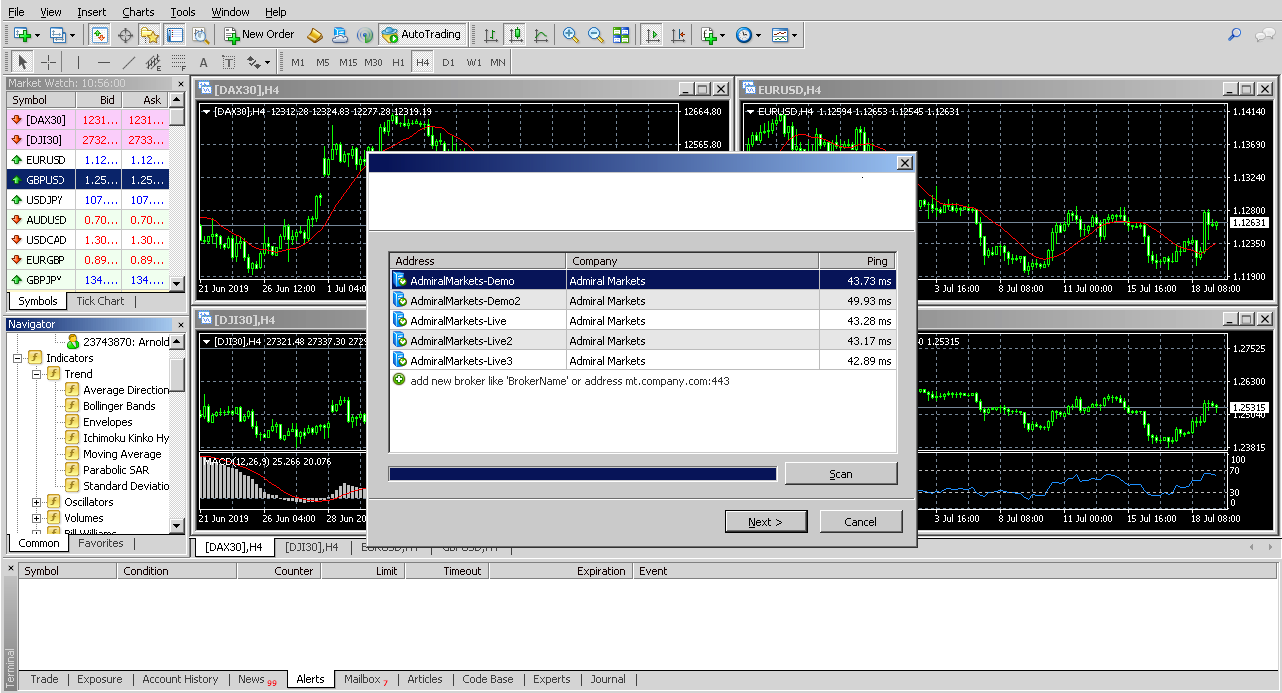The height and width of the screenshot is (693, 1282).
Task: Expand the Oscillators tree node
Action: point(36,502)
